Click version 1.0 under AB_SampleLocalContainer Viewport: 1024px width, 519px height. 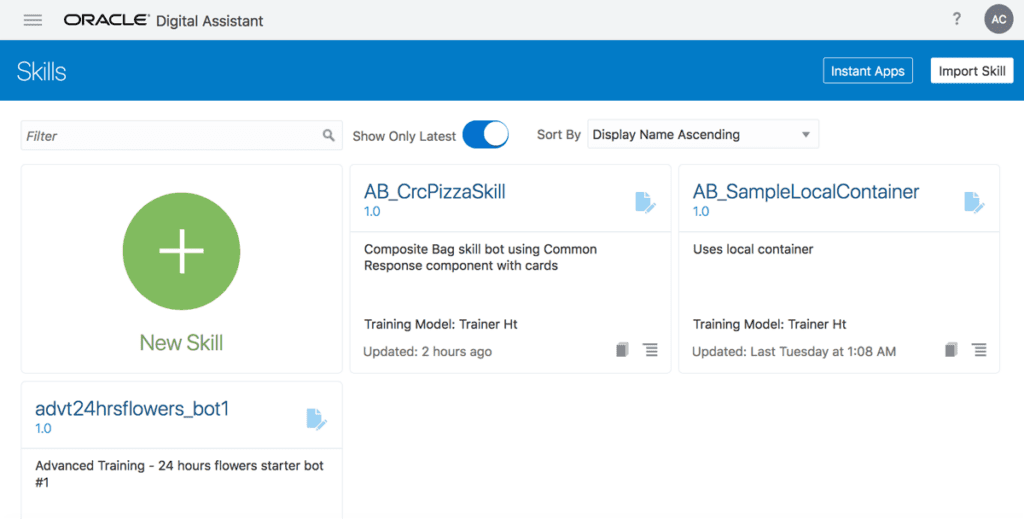701,212
